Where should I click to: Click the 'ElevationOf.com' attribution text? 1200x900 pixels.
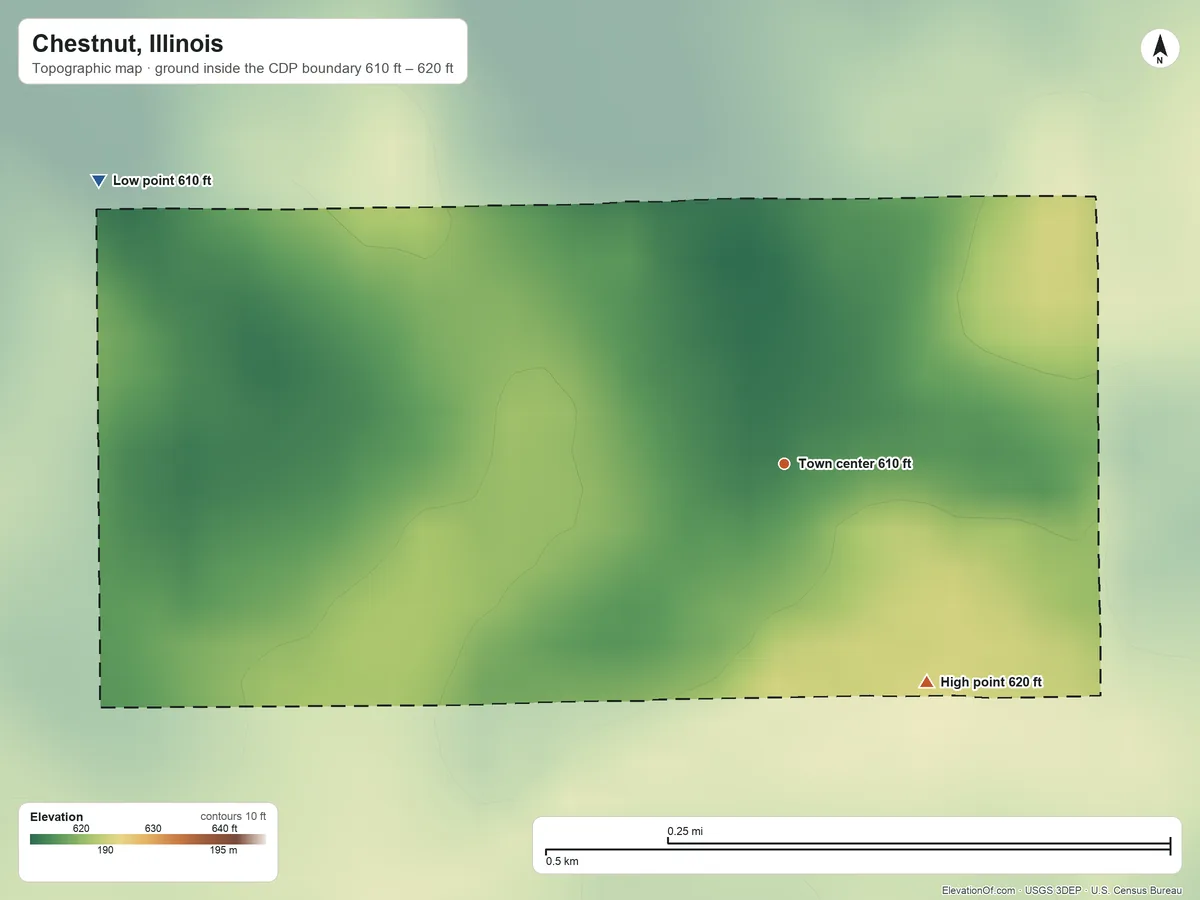[x=979, y=890]
